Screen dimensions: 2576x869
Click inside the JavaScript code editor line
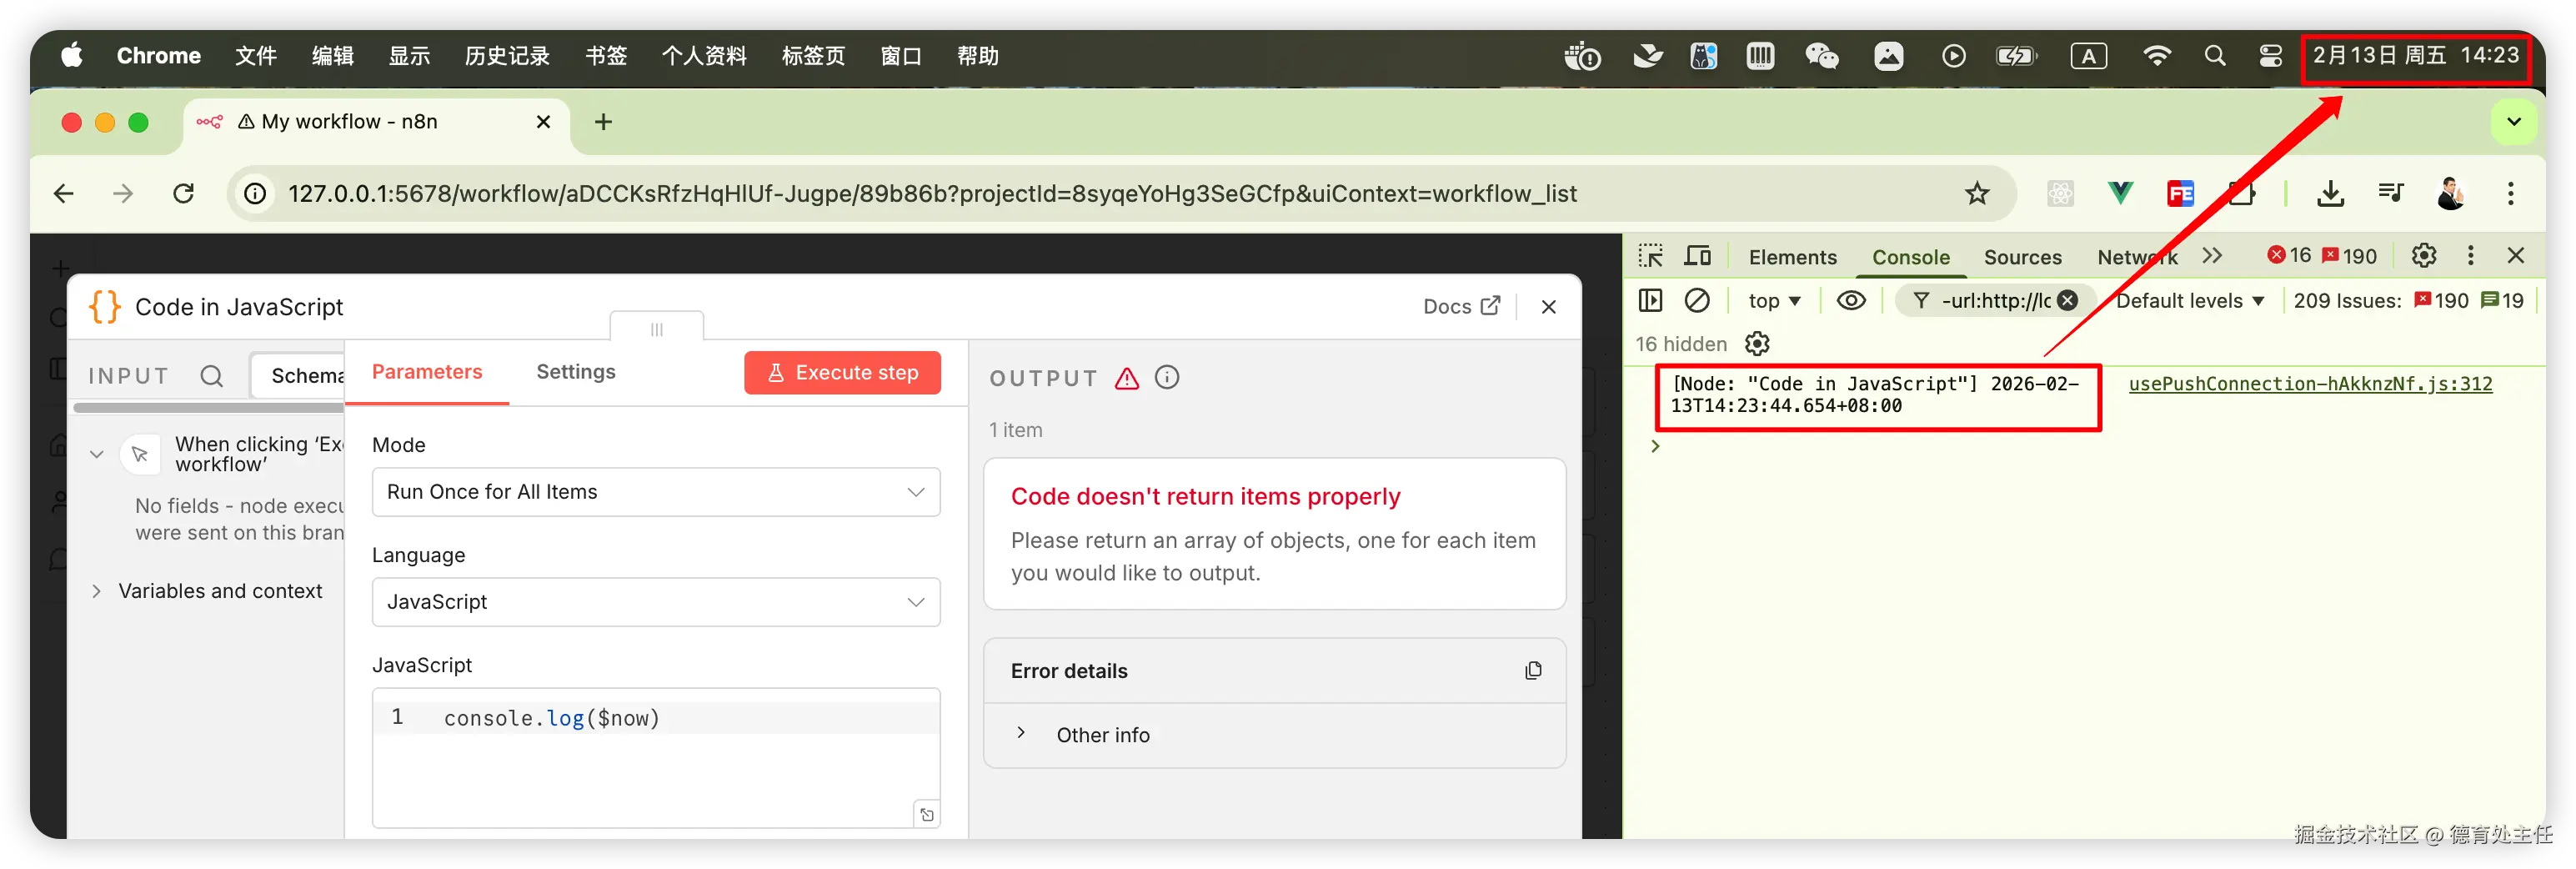click(x=656, y=718)
